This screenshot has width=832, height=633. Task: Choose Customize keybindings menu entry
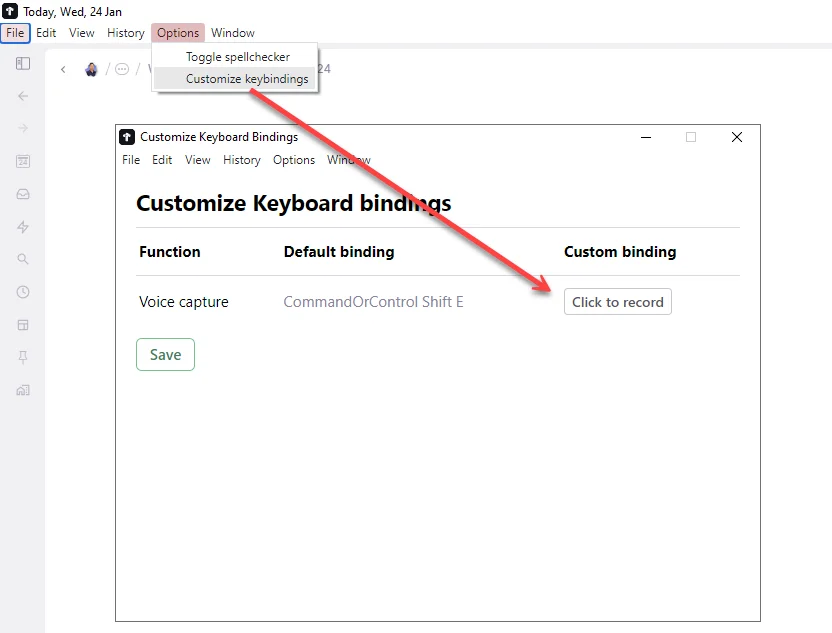(236, 79)
